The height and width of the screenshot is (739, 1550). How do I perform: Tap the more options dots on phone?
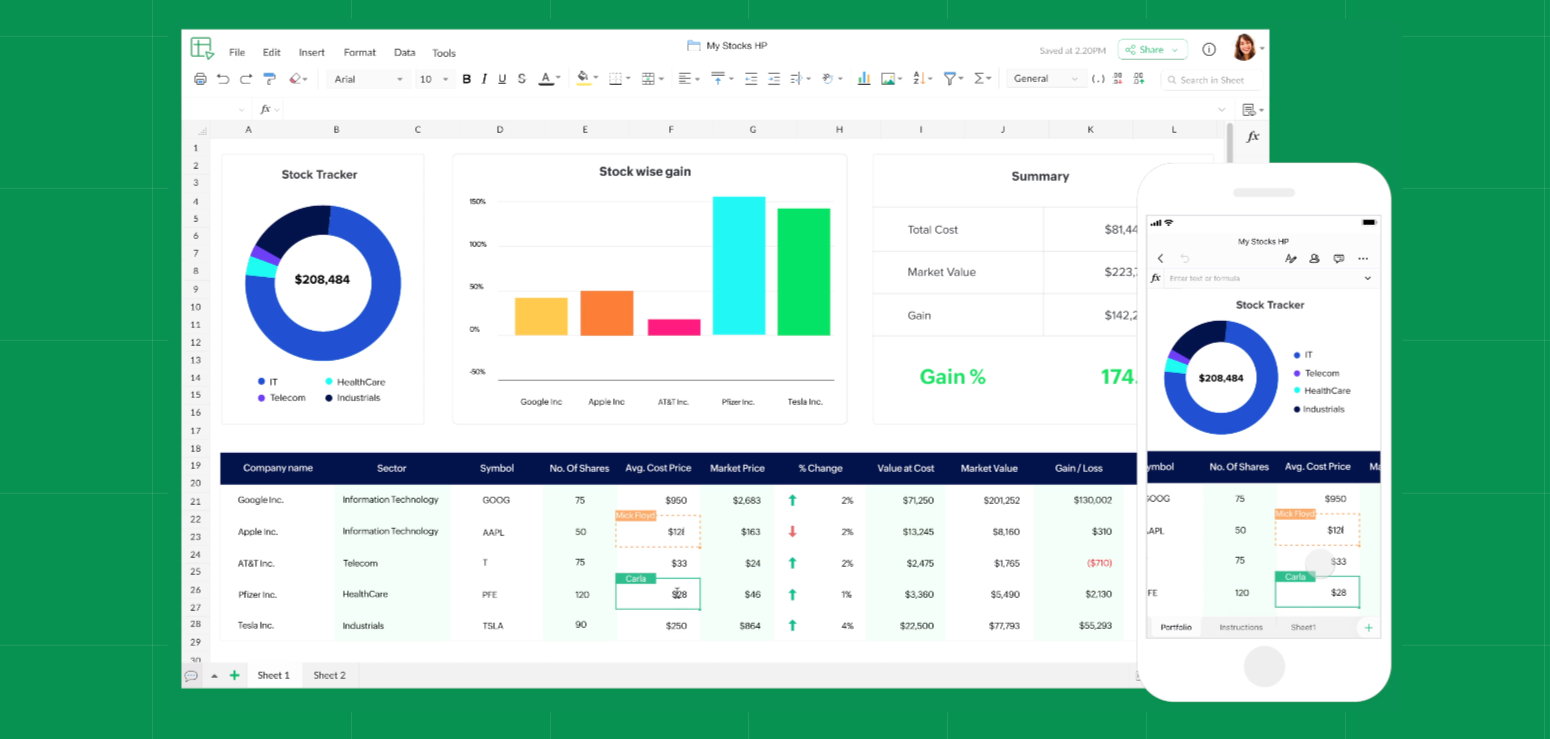point(1363,259)
